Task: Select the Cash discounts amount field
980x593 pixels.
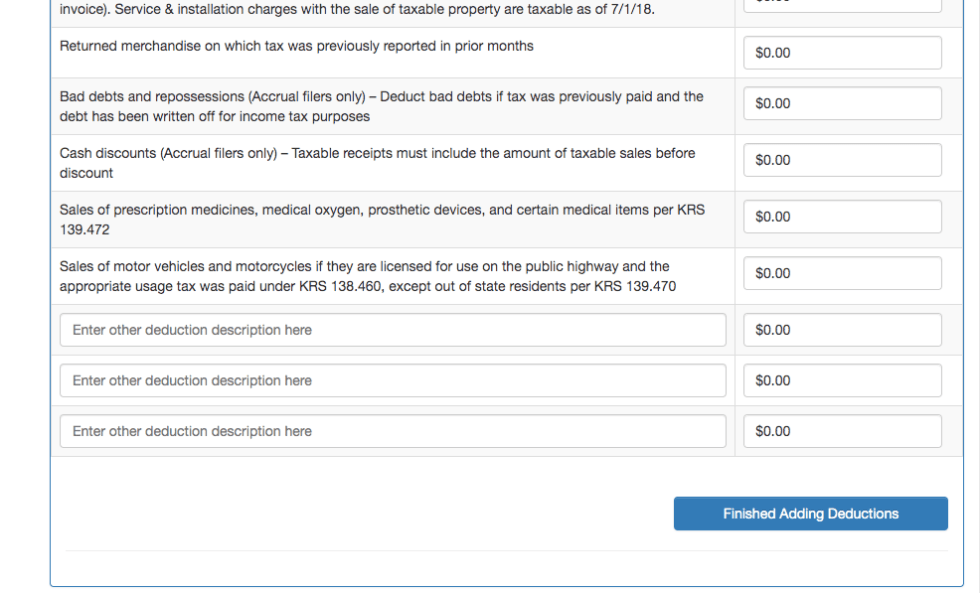Action: tap(842, 160)
